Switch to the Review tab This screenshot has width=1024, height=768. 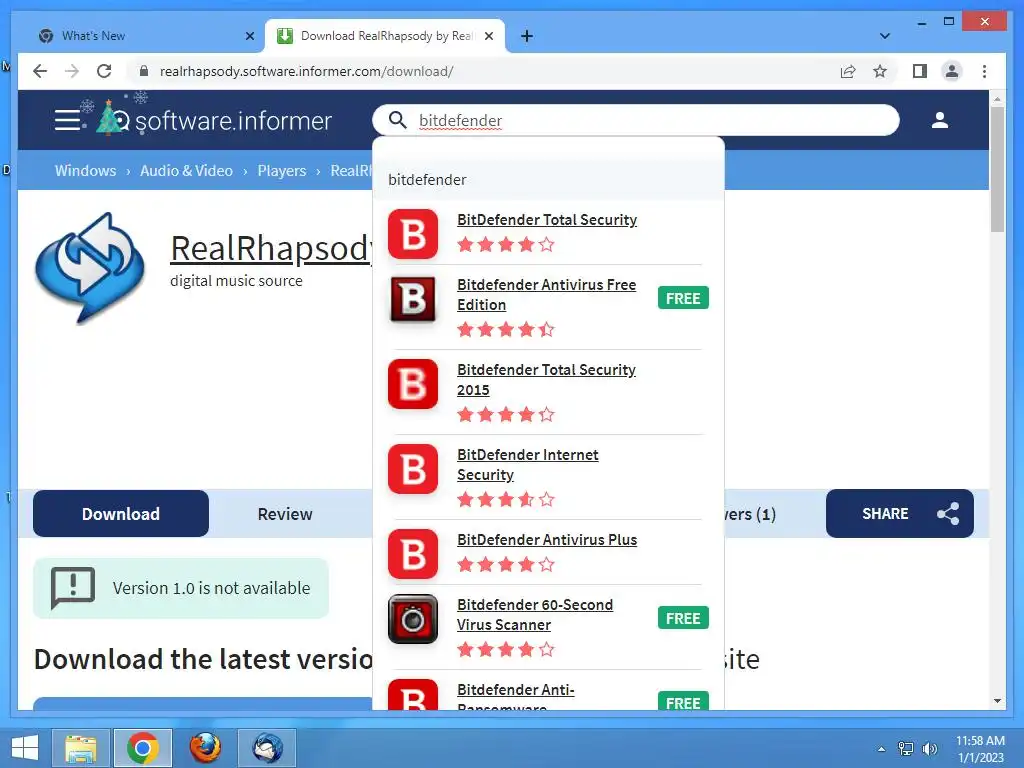point(285,514)
